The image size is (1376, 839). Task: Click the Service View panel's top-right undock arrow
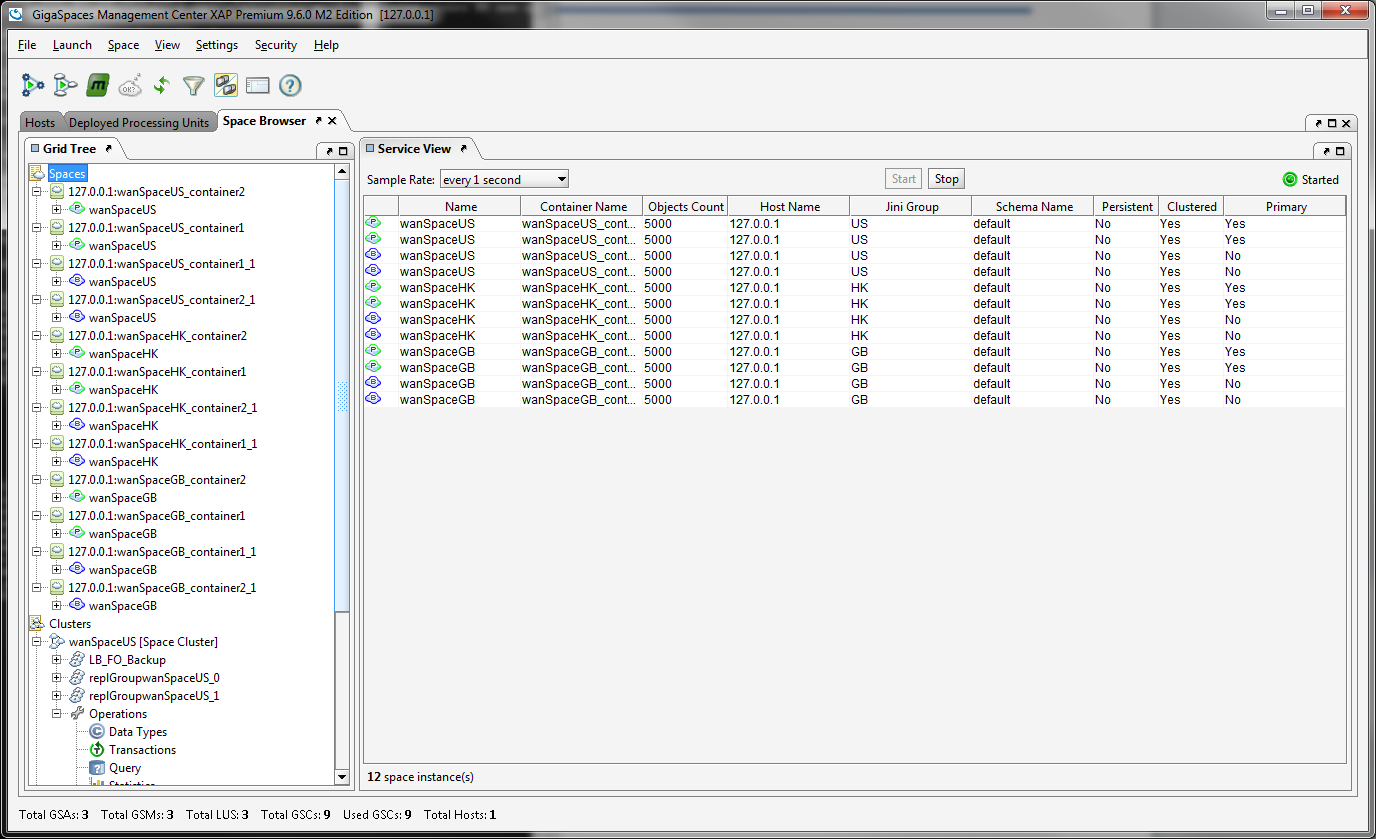[x=1328, y=152]
